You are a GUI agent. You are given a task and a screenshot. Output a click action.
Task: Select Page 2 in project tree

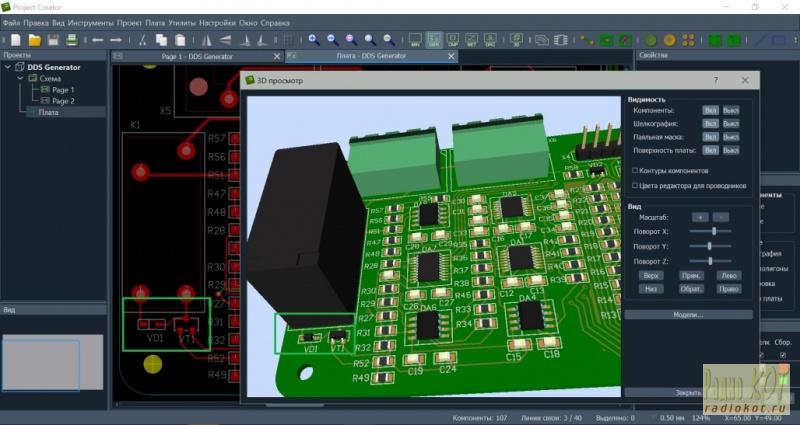(63, 101)
